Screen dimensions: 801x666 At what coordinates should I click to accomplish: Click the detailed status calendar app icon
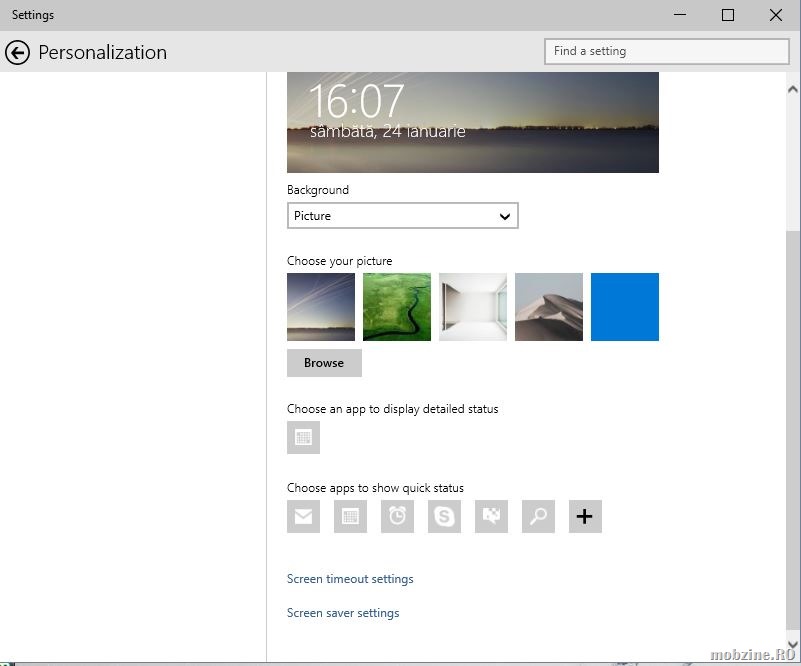tap(303, 437)
